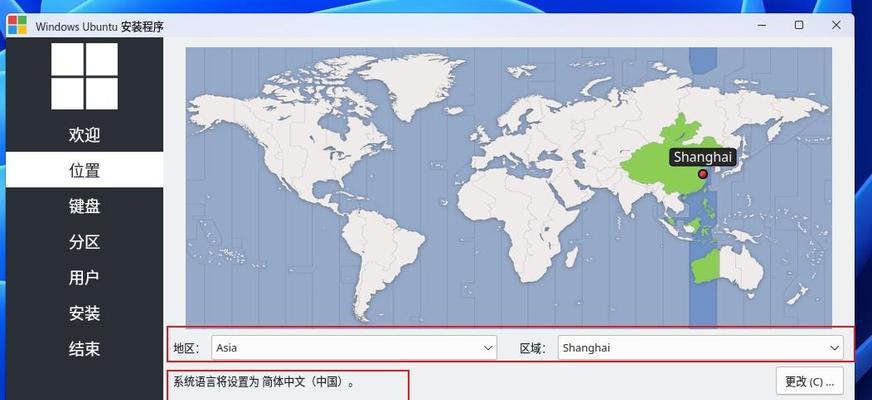Click the 区域: label
Viewport: 872px width, 400px height.
(533, 348)
